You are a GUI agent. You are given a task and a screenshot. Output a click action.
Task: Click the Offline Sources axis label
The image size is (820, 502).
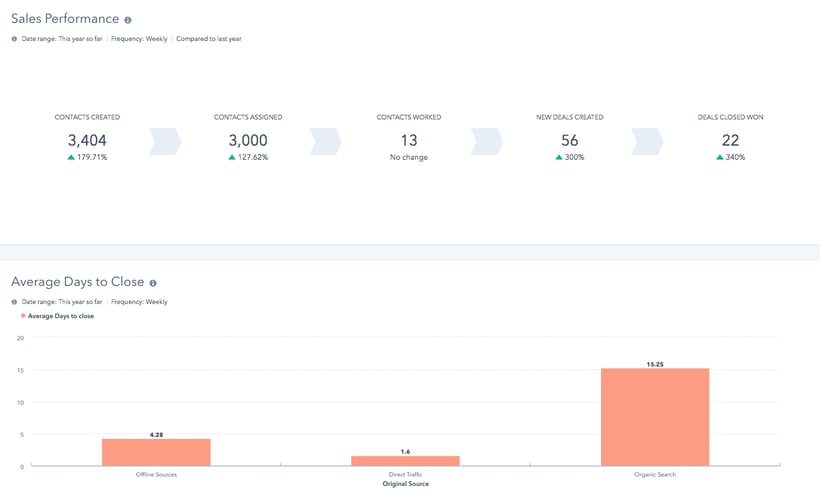156,474
